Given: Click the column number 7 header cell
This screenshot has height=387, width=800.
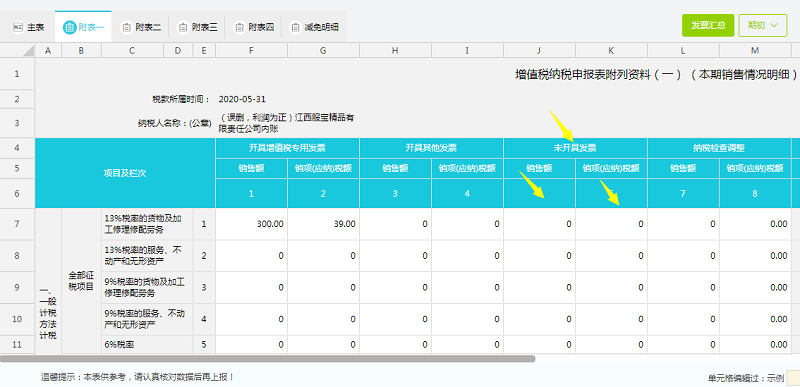Looking at the screenshot, I should pos(683,193).
